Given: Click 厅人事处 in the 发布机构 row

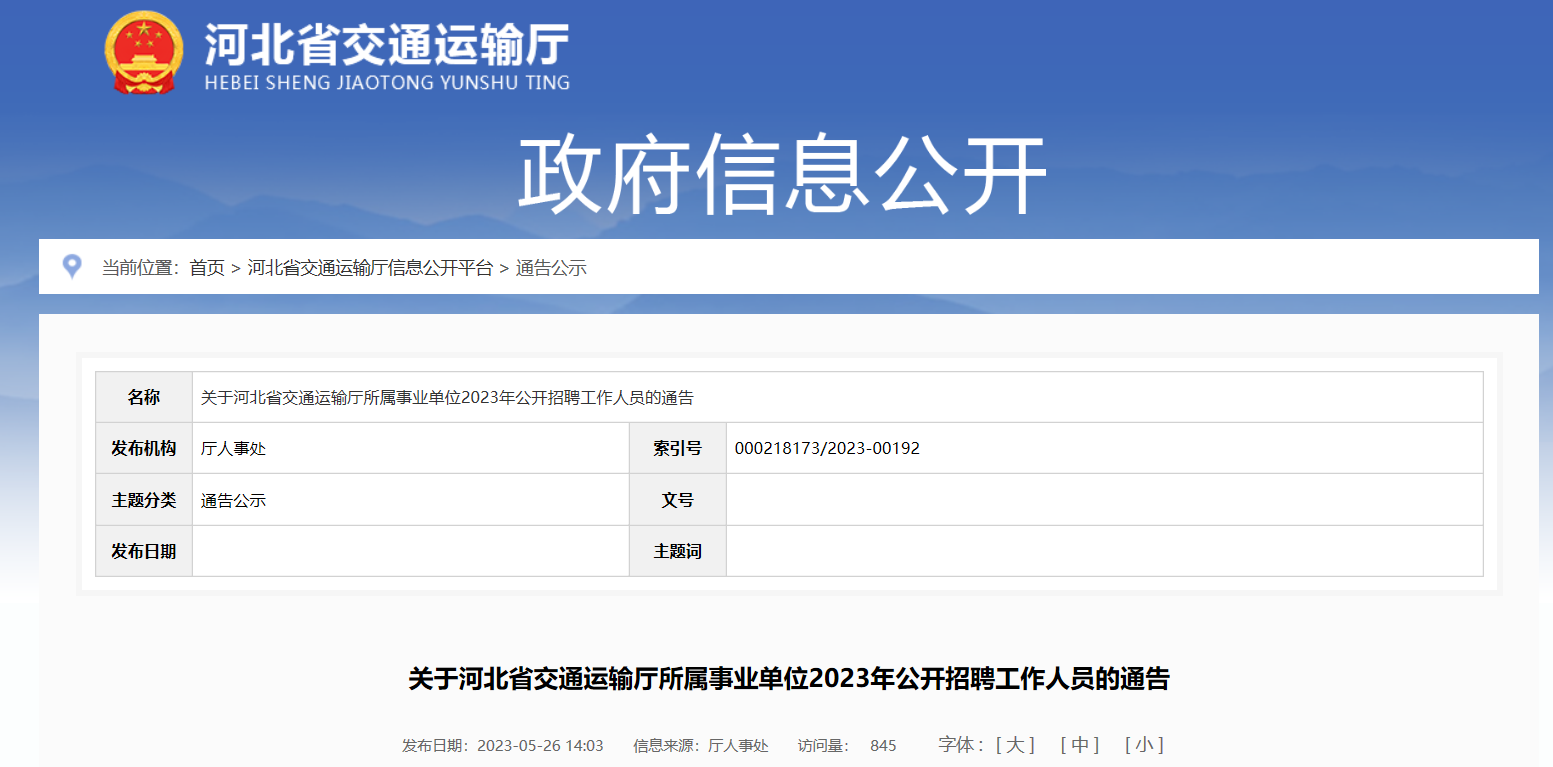Looking at the screenshot, I should click(x=233, y=449).
